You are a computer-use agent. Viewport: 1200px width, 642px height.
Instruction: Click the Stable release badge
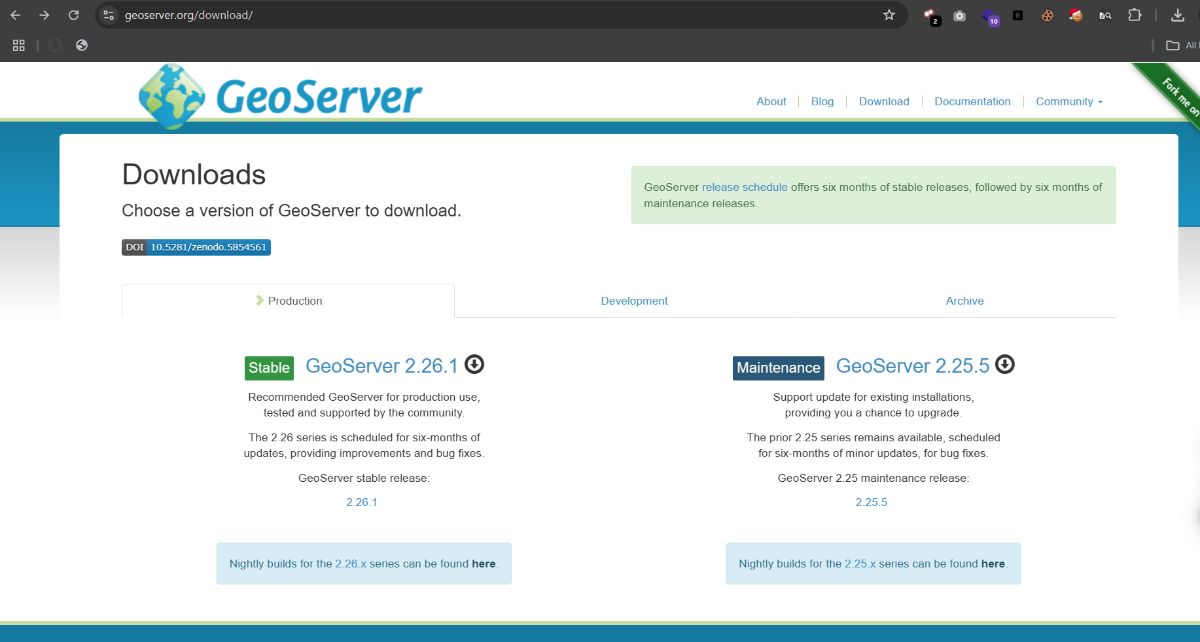[x=268, y=368]
